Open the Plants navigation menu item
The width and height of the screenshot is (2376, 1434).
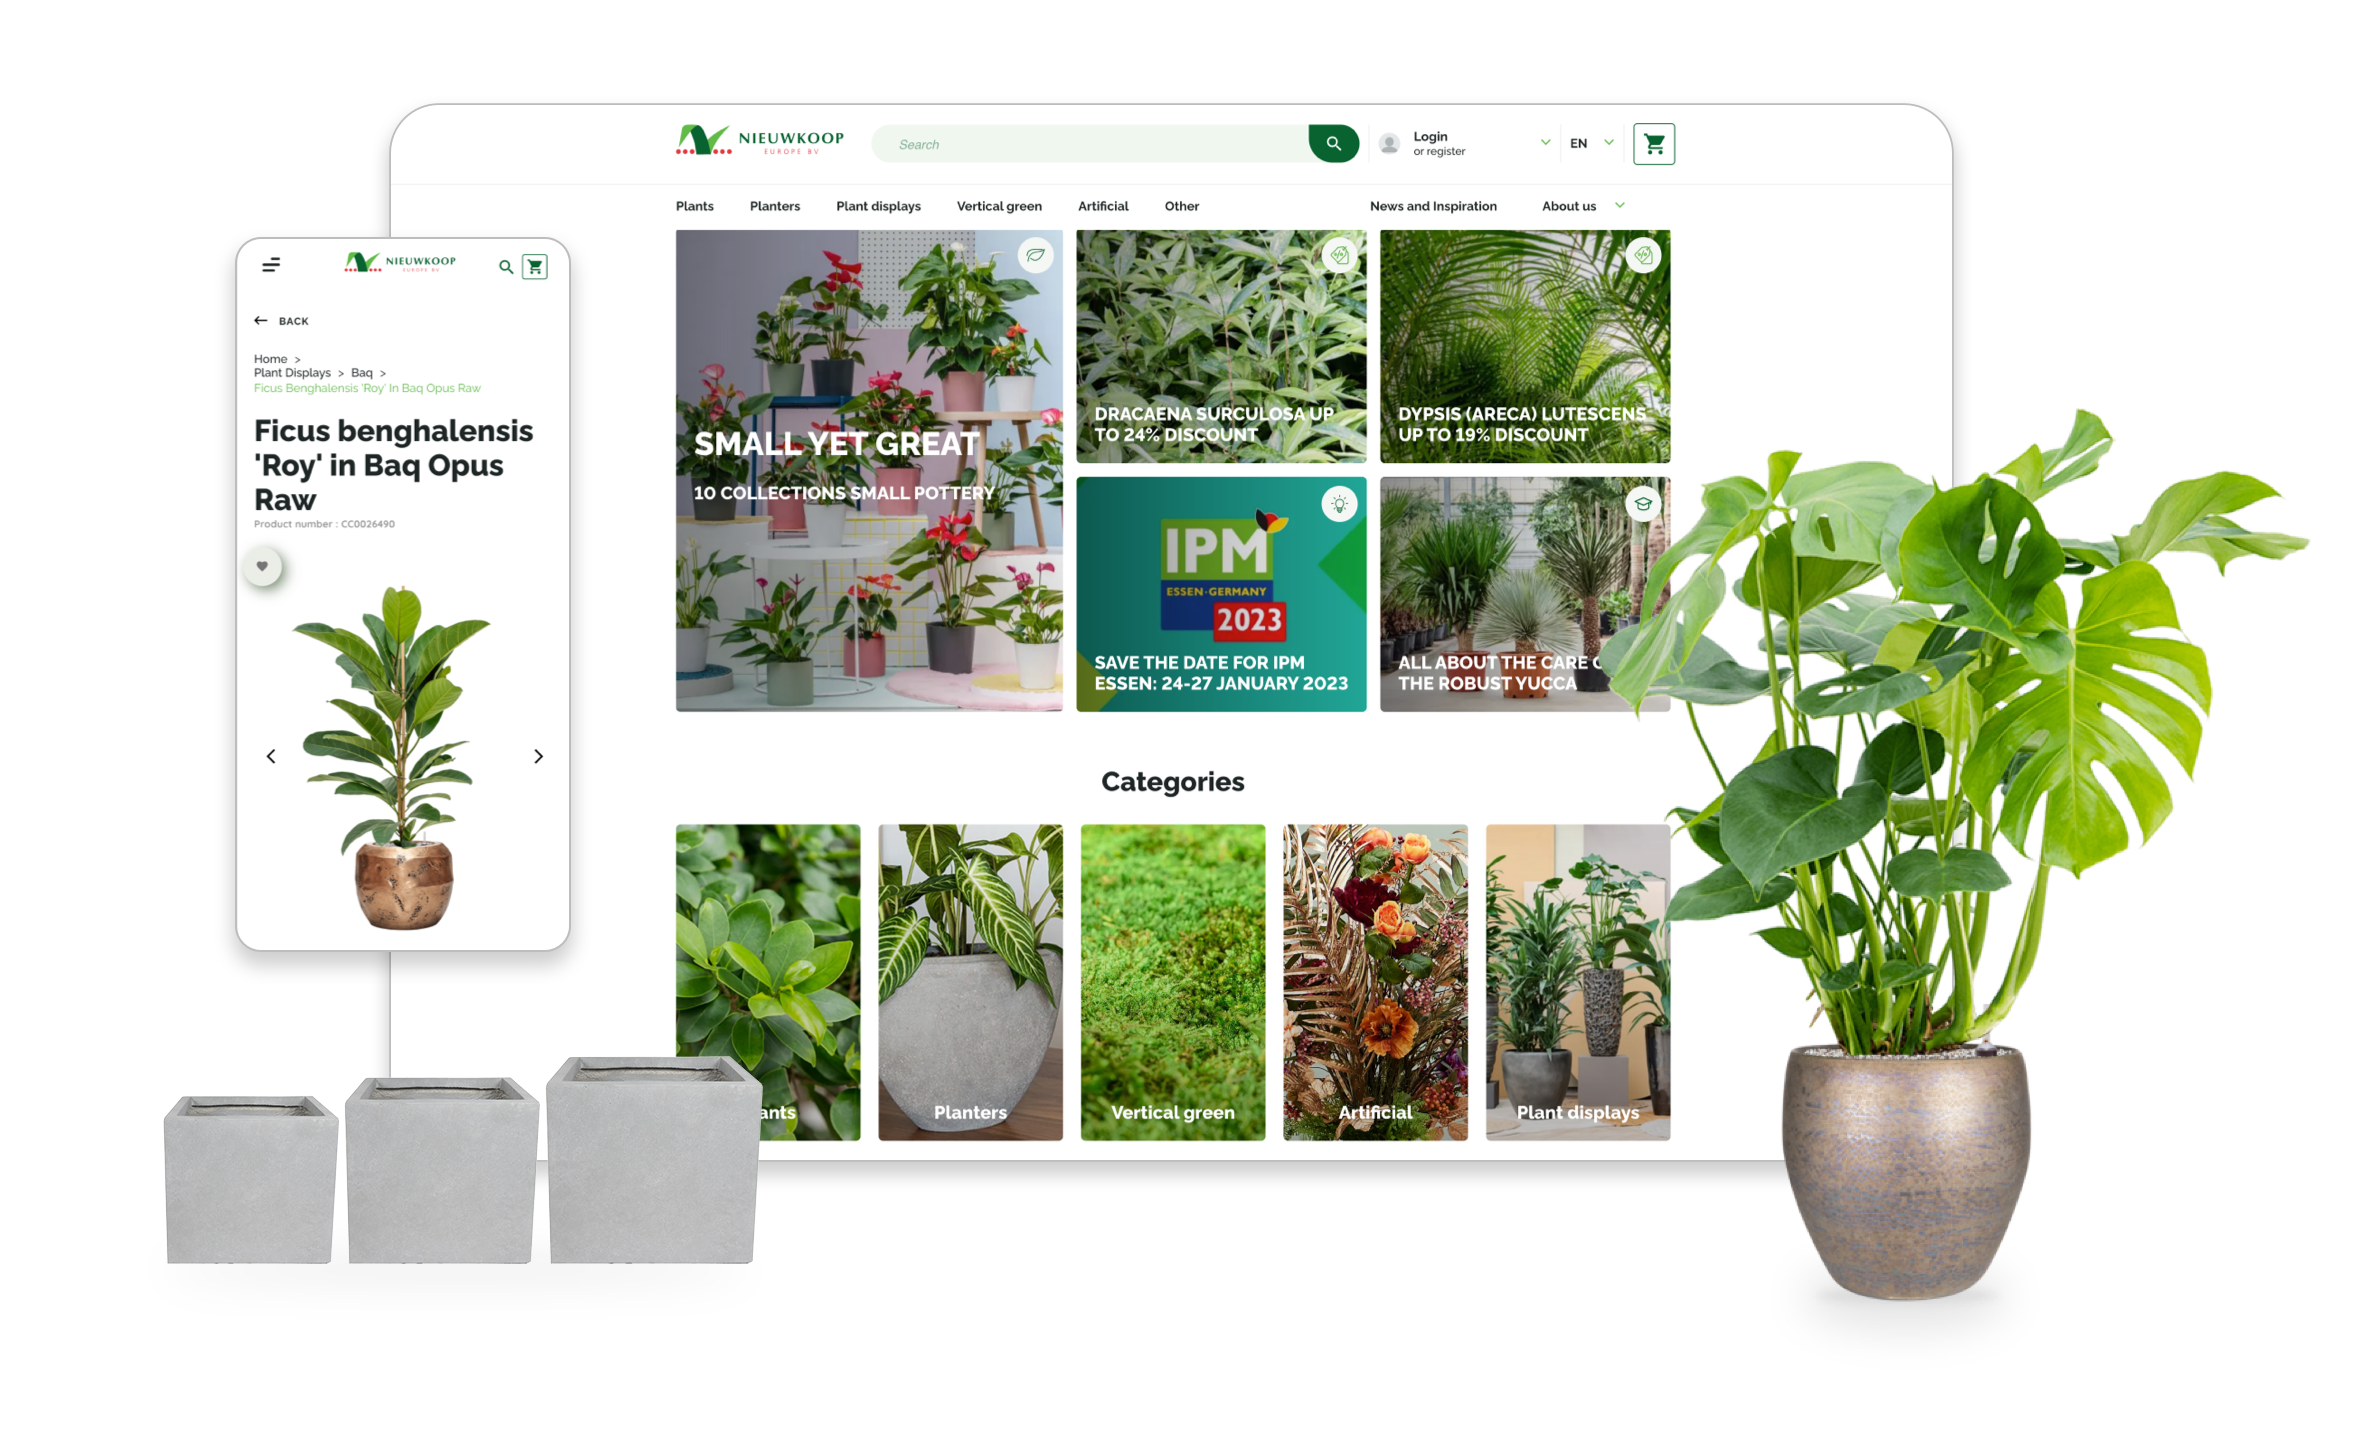click(x=694, y=204)
